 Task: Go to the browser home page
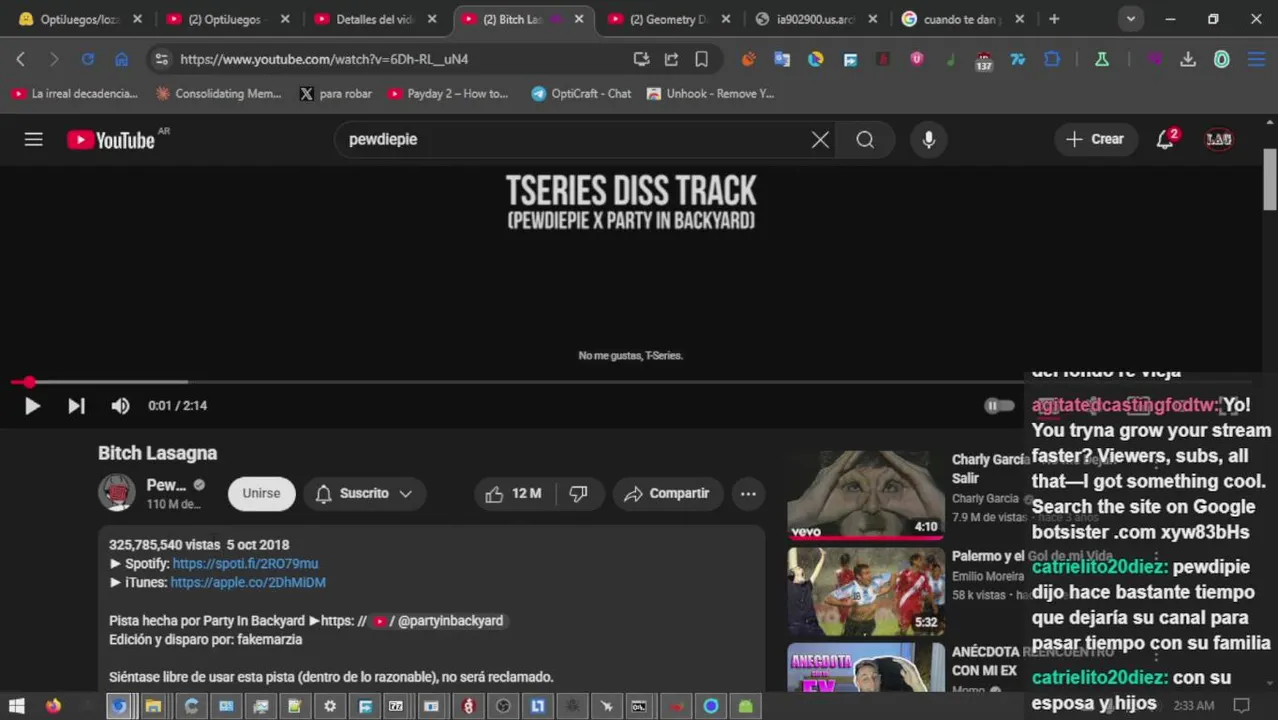tap(121, 59)
